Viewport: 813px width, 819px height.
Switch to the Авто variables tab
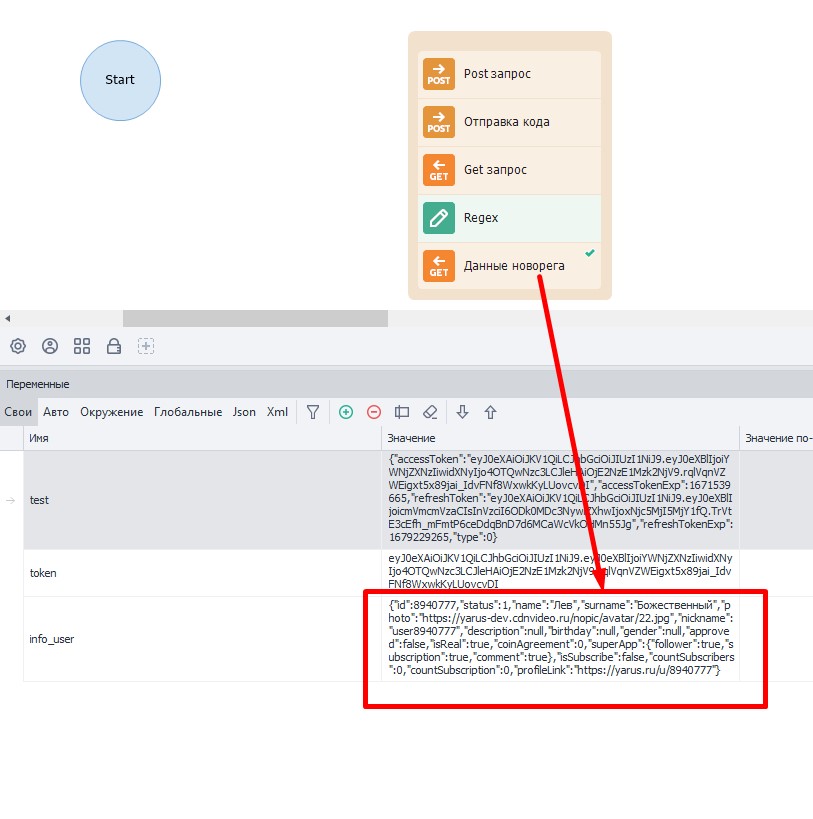pyautogui.click(x=56, y=412)
